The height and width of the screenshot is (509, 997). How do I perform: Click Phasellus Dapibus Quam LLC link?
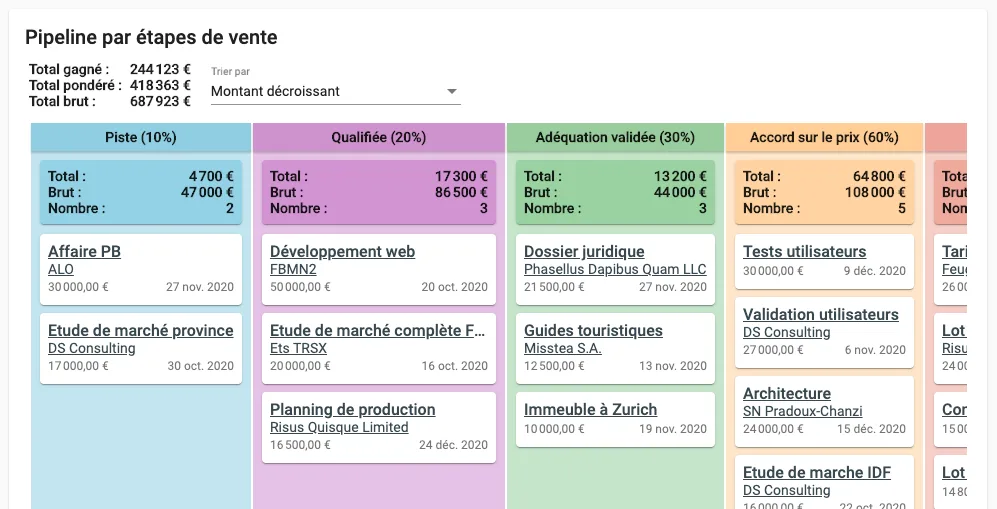615,269
